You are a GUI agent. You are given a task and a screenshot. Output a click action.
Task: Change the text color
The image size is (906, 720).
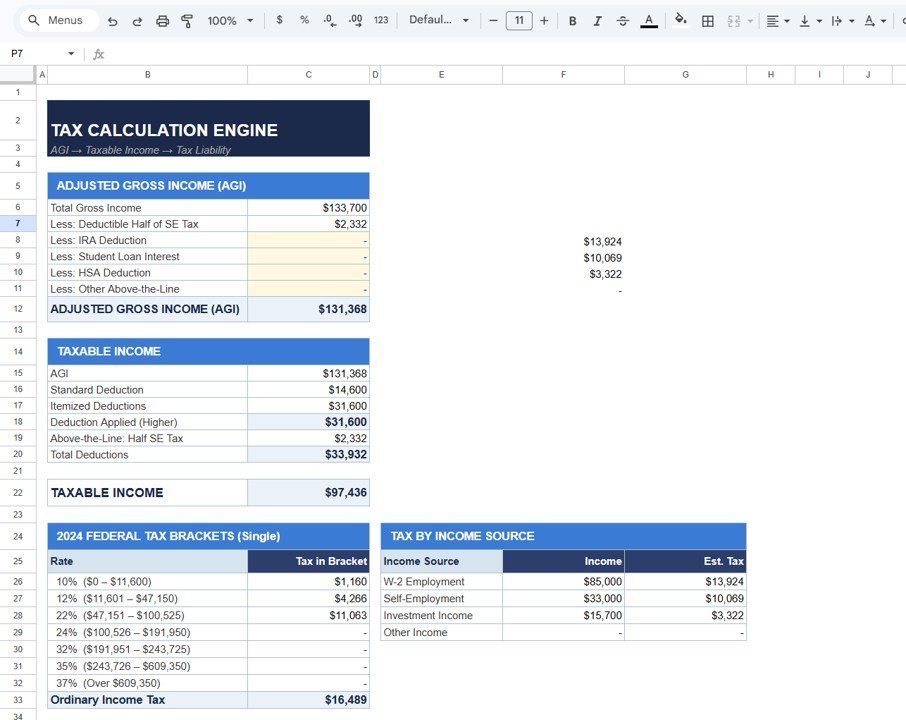coord(648,19)
